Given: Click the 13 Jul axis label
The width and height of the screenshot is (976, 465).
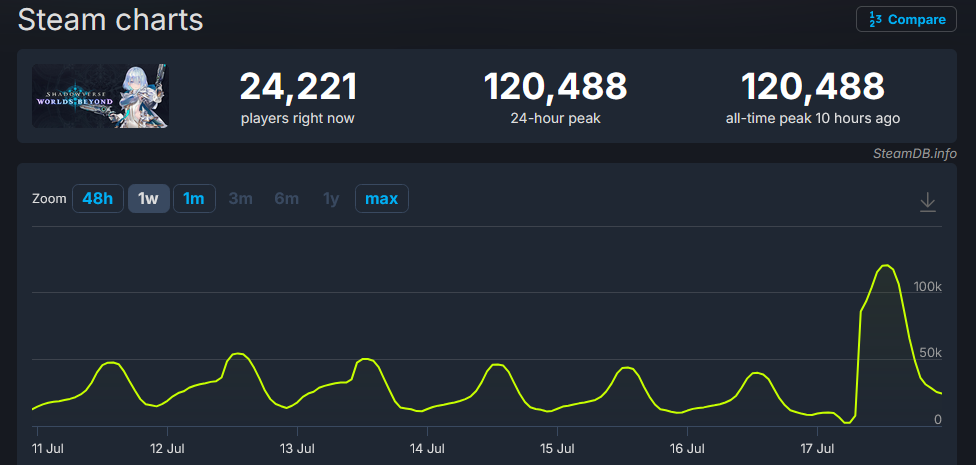Looking at the screenshot, I should pyautogui.click(x=298, y=448).
